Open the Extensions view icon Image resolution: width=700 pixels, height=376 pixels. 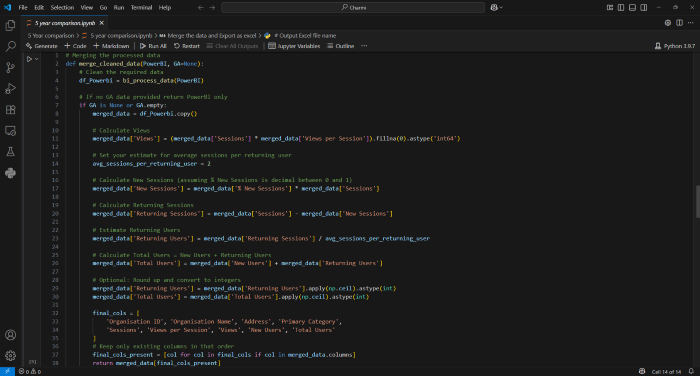[x=10, y=109]
